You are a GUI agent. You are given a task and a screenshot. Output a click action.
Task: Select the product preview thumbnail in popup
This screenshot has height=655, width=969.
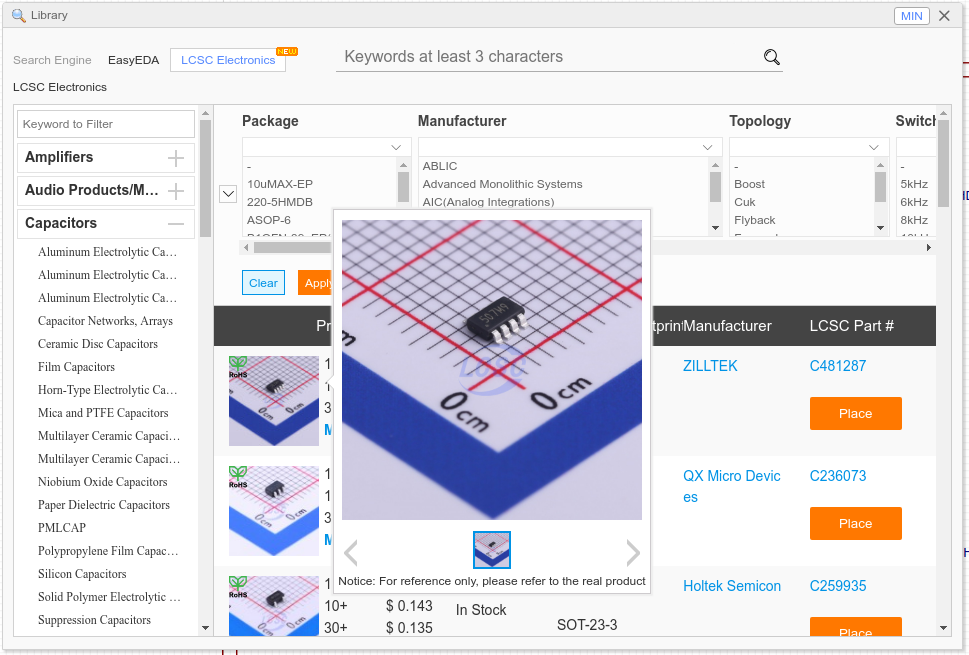(492, 550)
